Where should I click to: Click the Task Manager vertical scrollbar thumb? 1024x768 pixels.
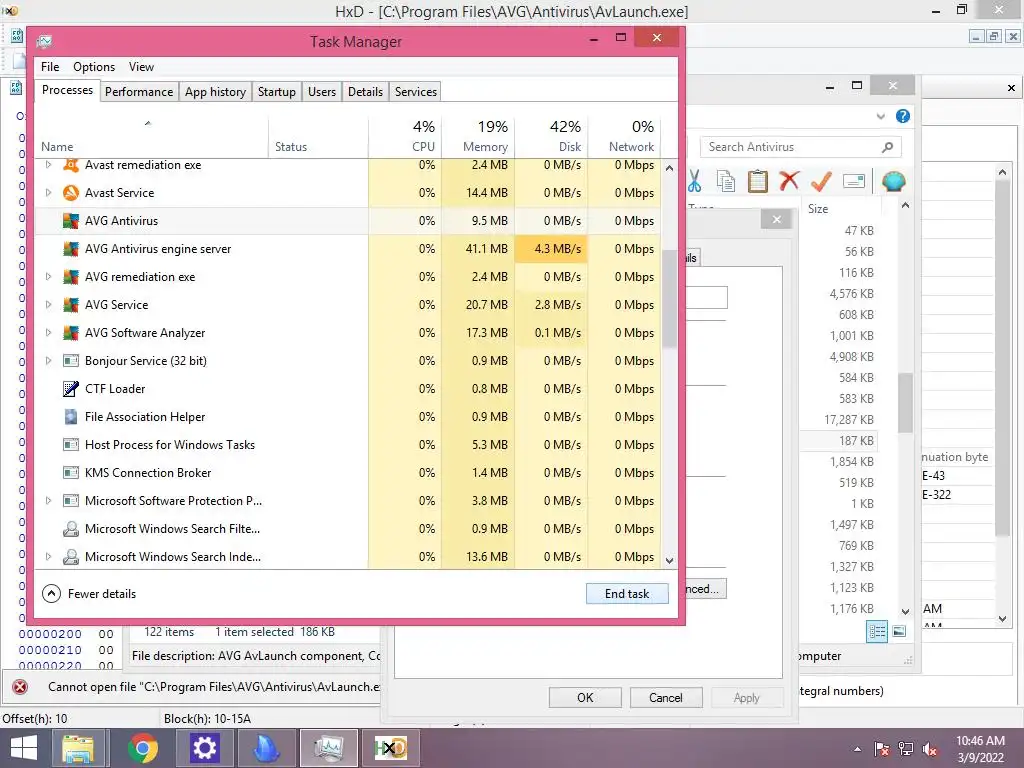(x=669, y=299)
